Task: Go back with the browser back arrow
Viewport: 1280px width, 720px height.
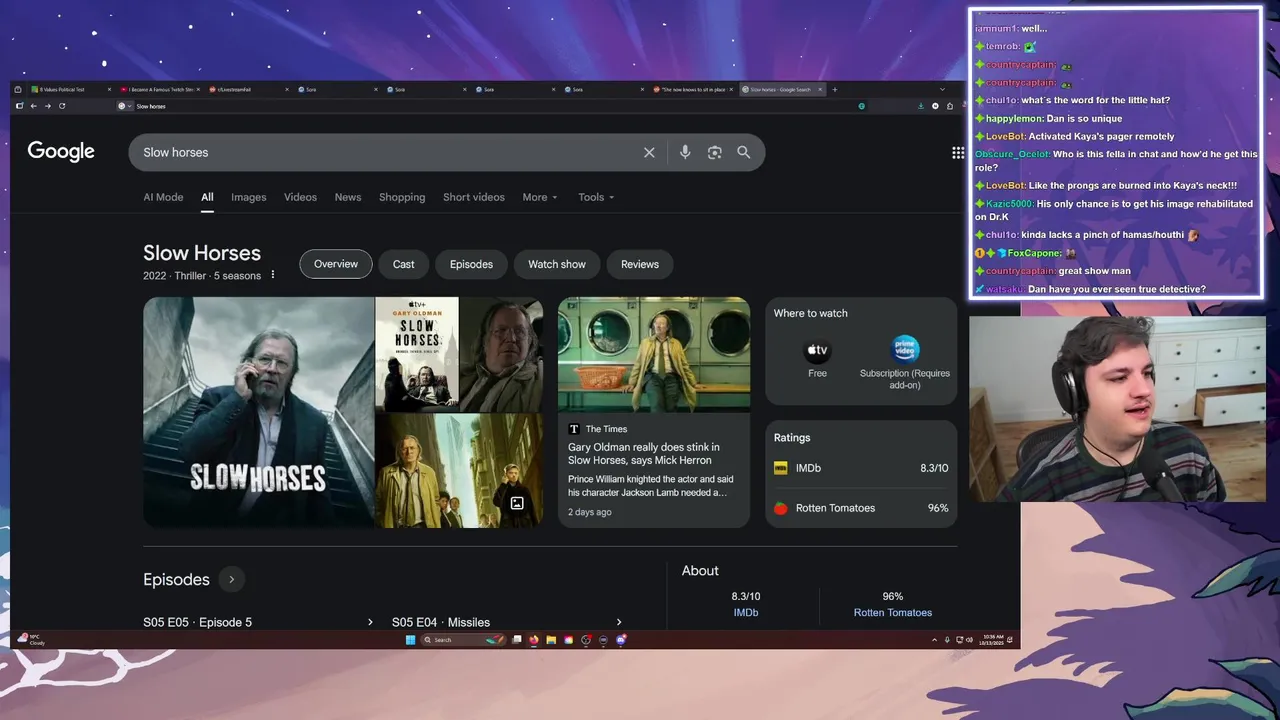Action: (x=33, y=106)
